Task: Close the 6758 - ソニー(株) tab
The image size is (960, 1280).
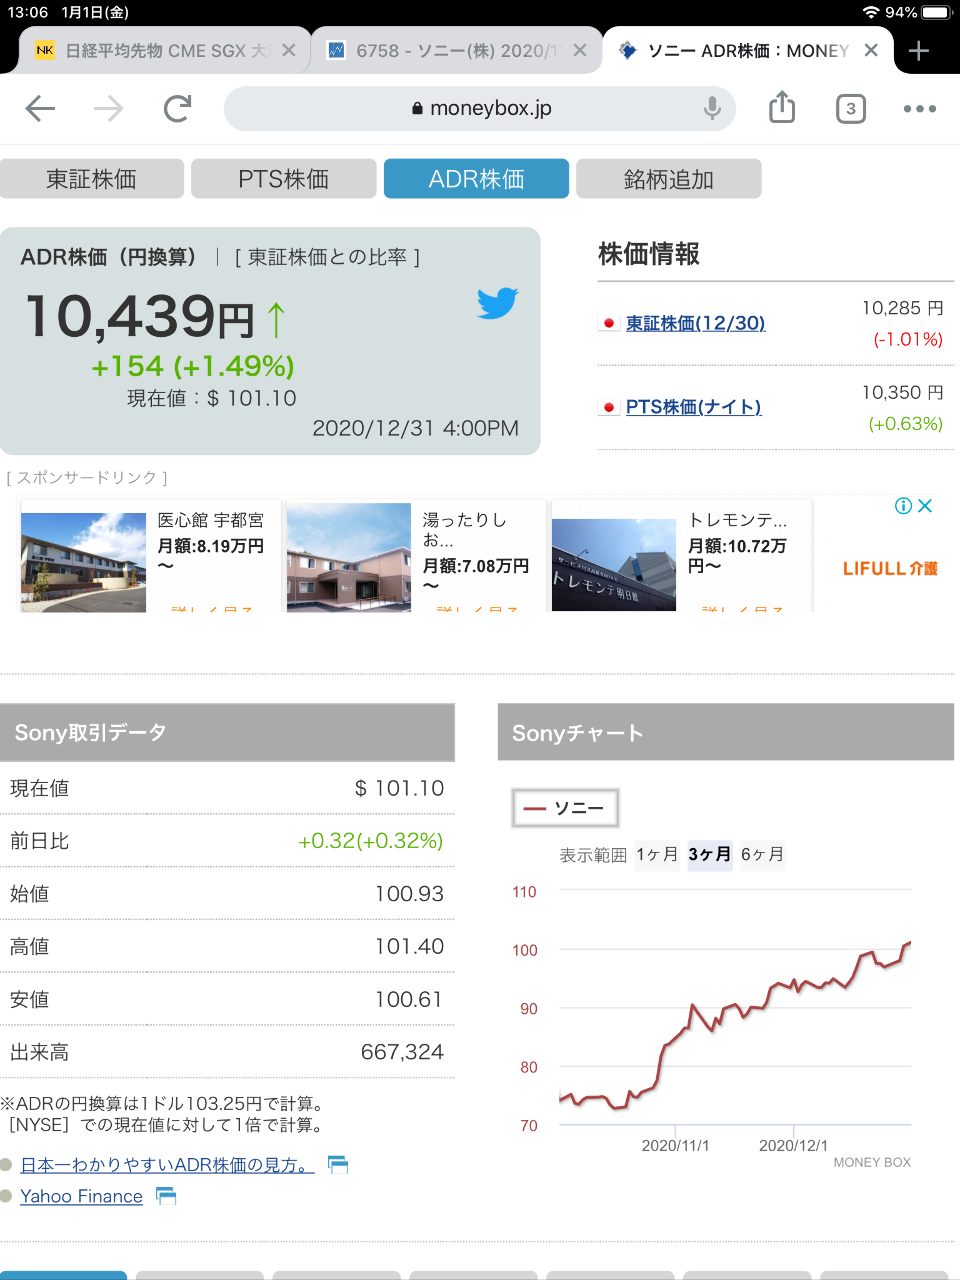Action: pyautogui.click(x=580, y=50)
